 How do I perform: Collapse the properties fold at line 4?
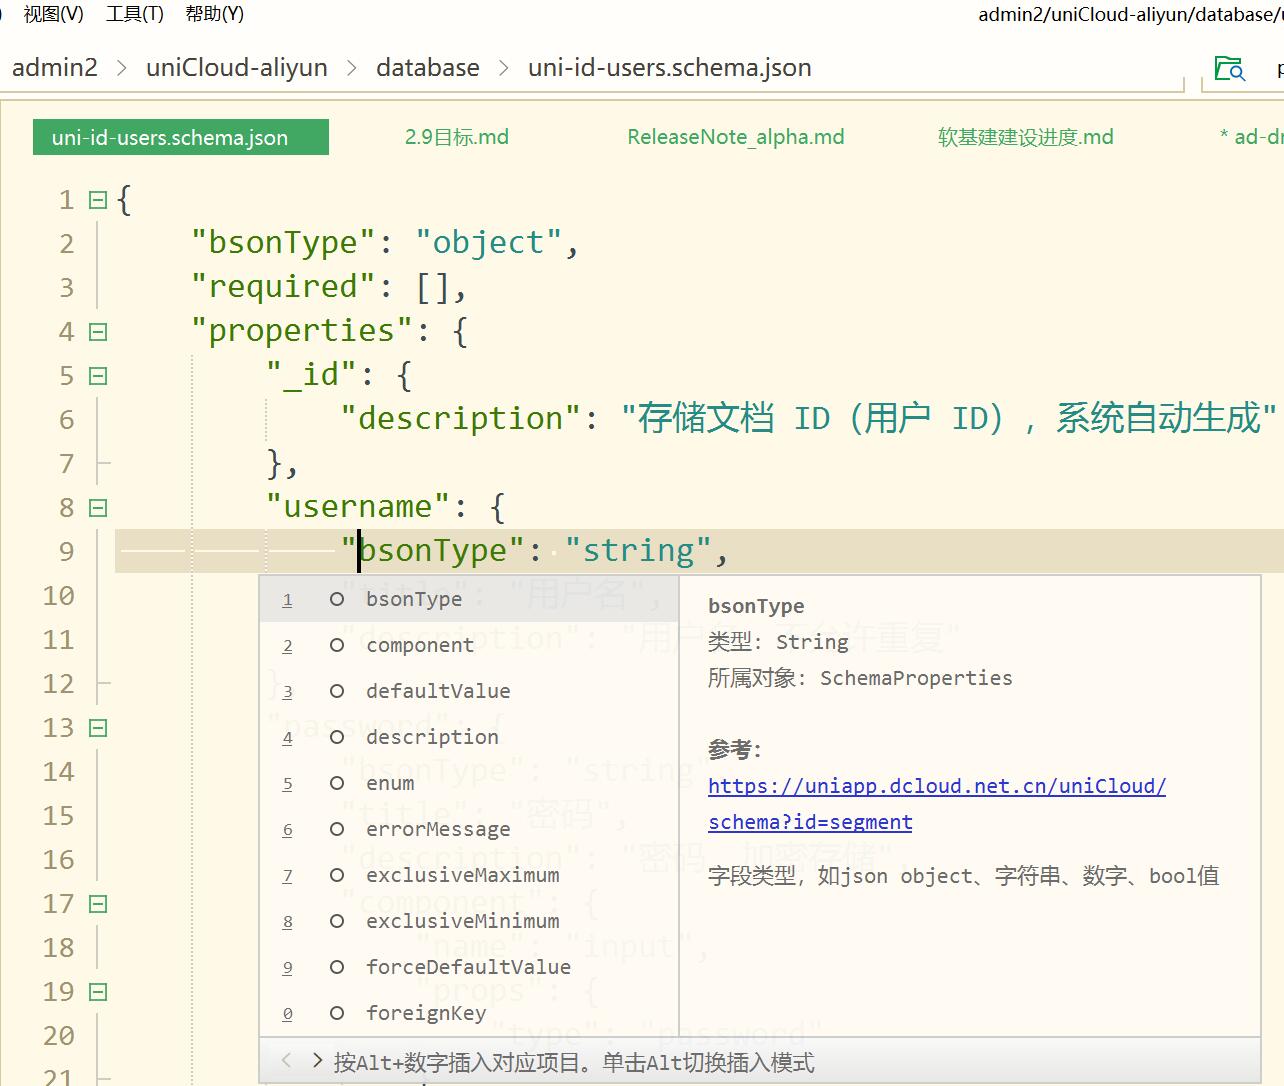[98, 332]
